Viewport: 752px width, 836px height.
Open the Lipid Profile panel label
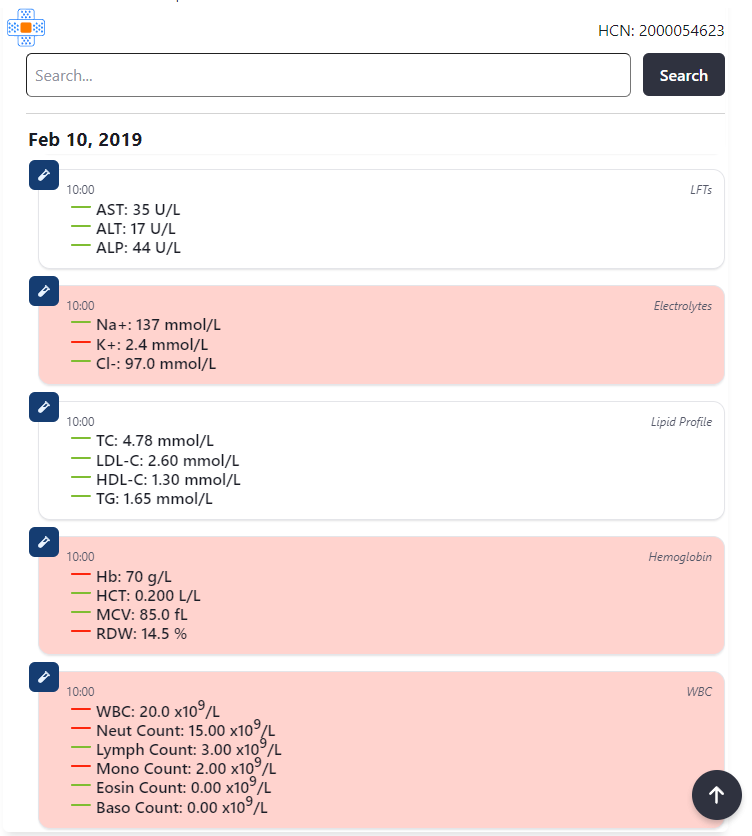pyautogui.click(x=682, y=422)
